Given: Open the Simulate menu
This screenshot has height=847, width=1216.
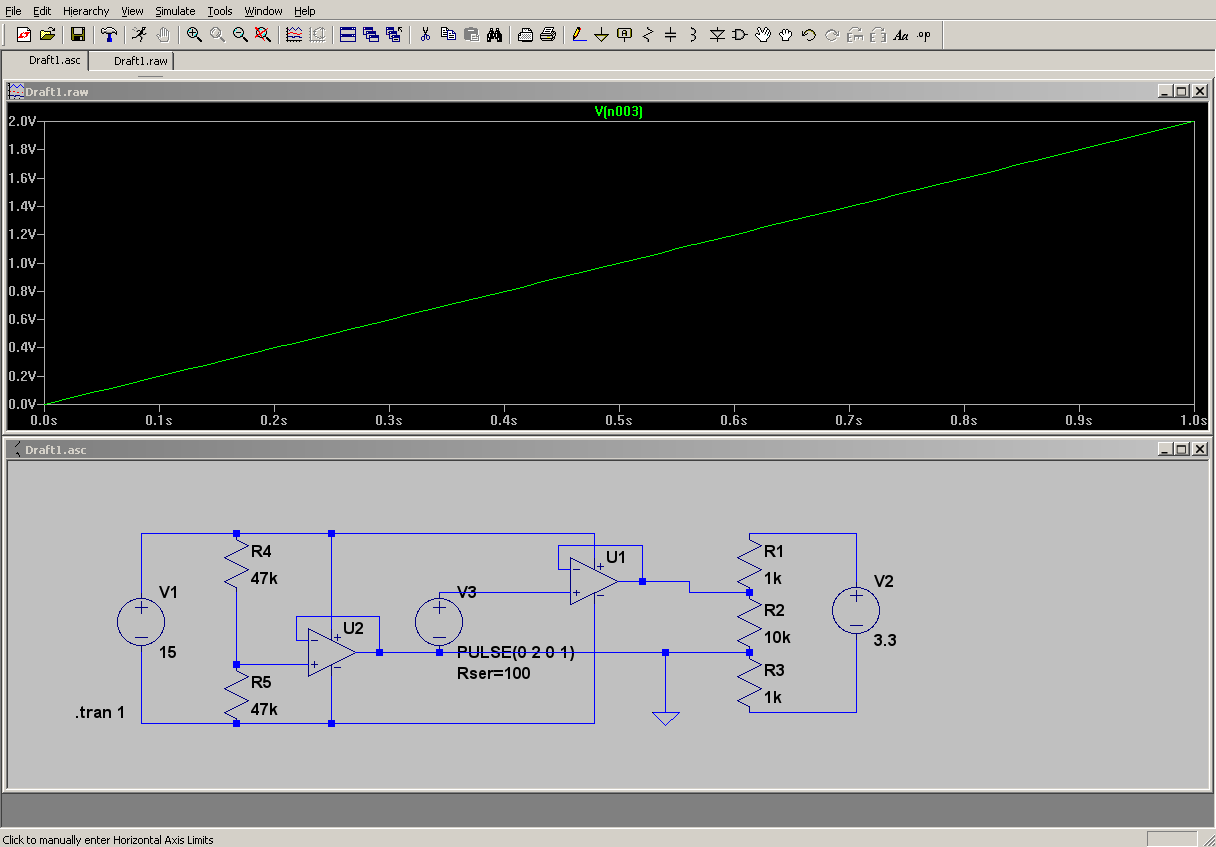Looking at the screenshot, I should pyautogui.click(x=175, y=11).
